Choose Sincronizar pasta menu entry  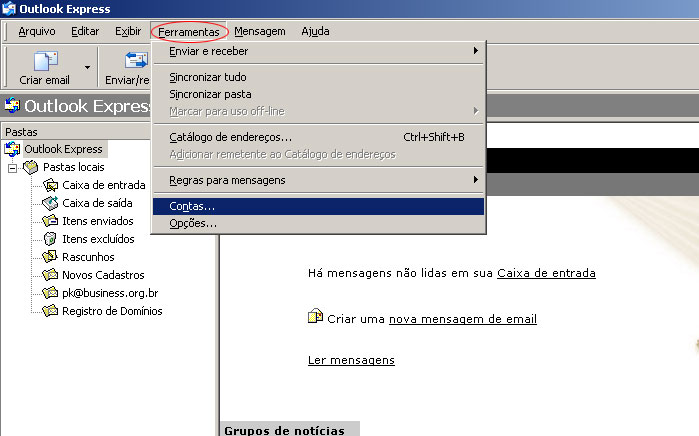coord(318,95)
